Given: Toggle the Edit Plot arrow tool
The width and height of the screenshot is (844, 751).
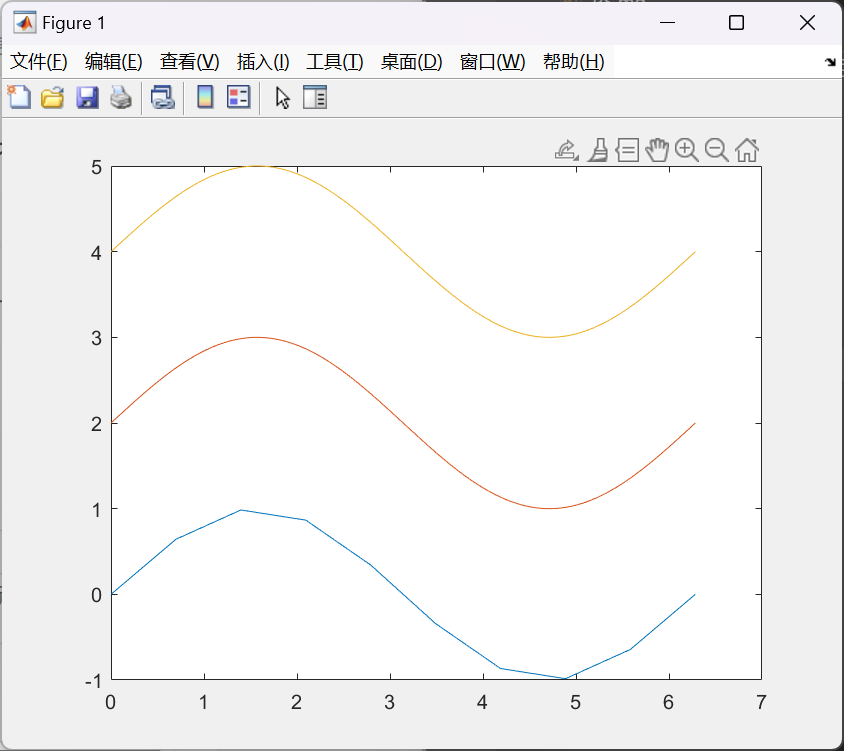Looking at the screenshot, I should coord(283,97).
